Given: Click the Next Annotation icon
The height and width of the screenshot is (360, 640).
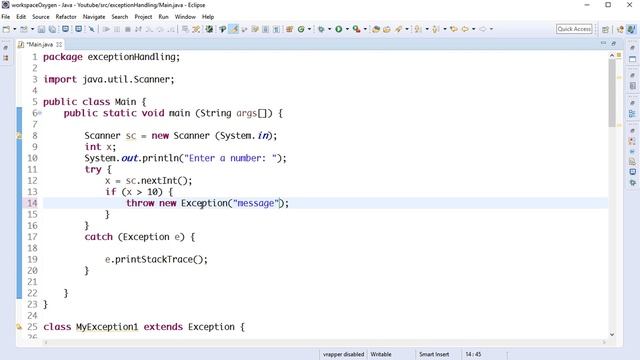Looking at the screenshot, I should pos(417,29).
